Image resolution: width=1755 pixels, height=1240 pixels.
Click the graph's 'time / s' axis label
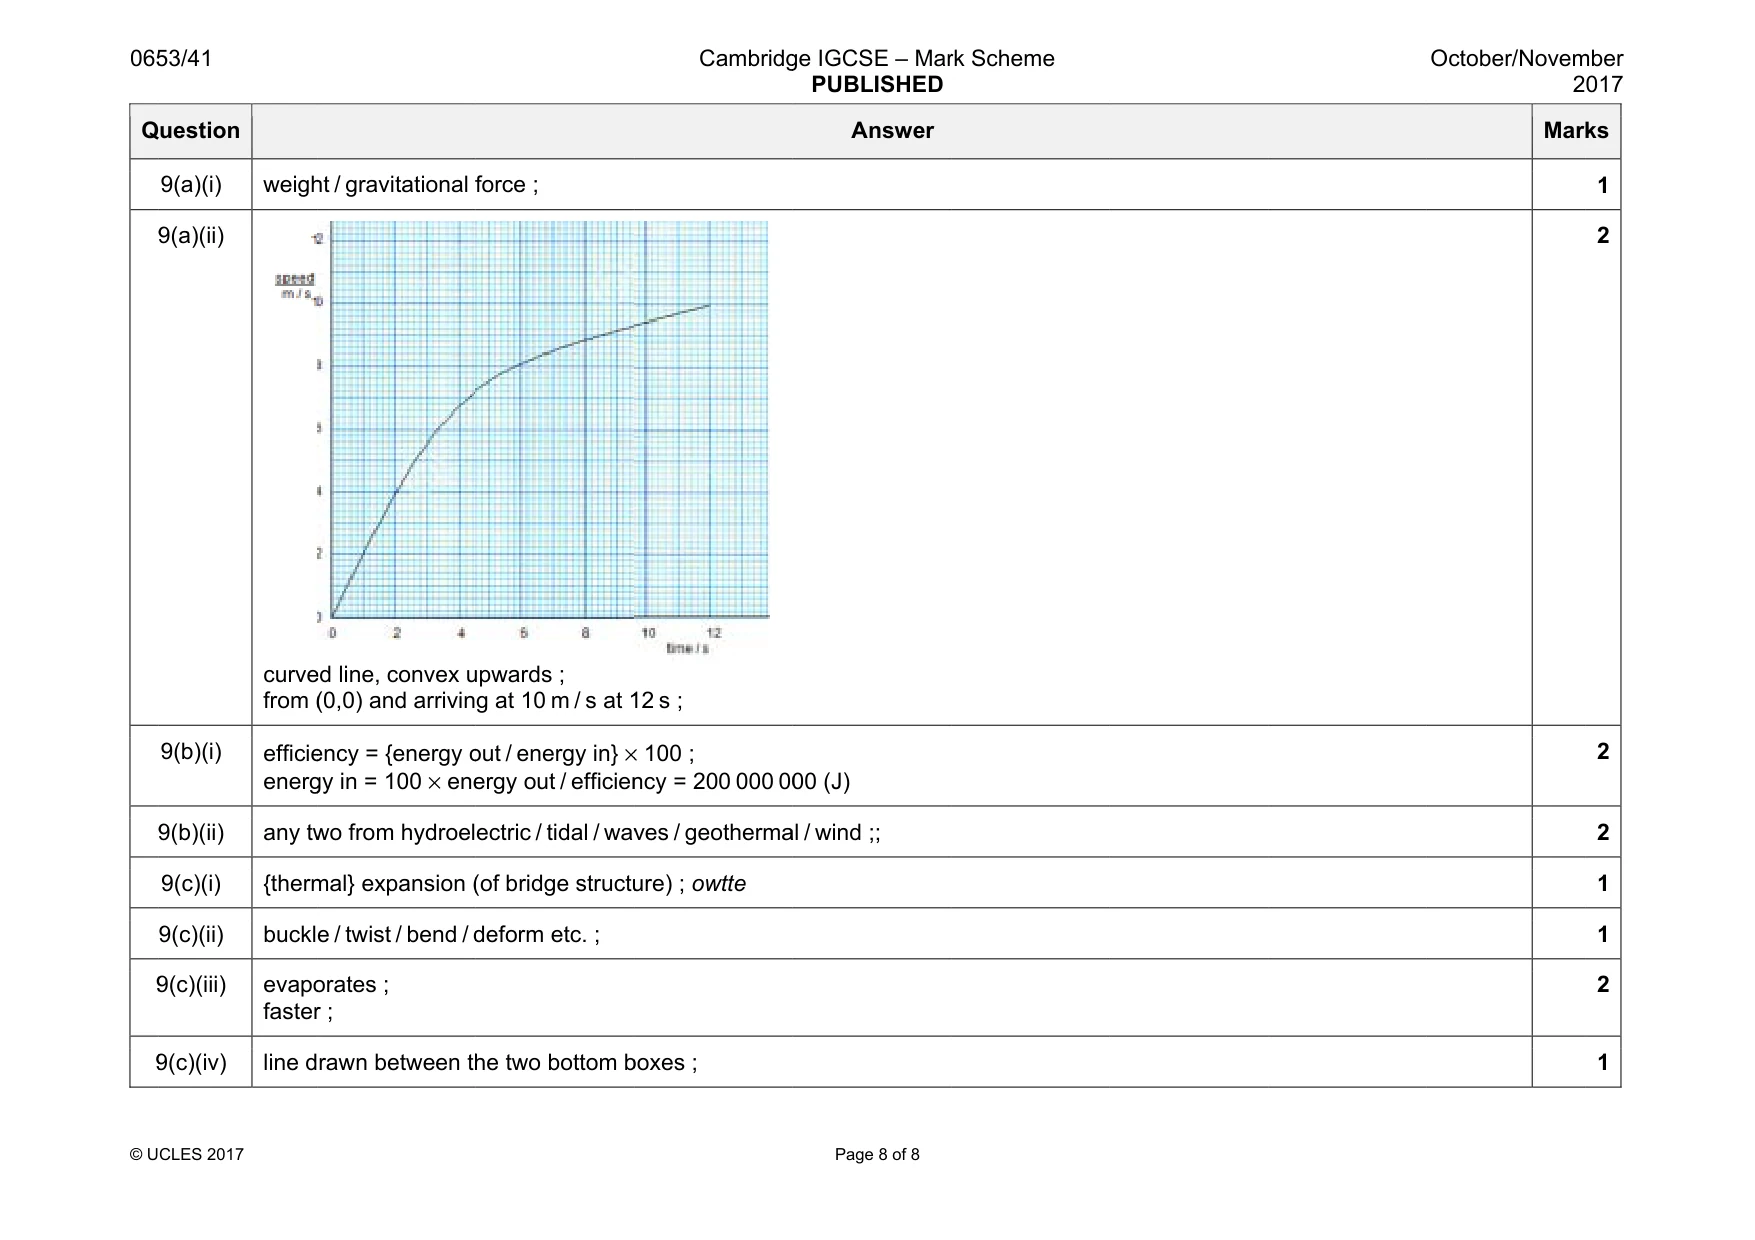[x=688, y=649]
